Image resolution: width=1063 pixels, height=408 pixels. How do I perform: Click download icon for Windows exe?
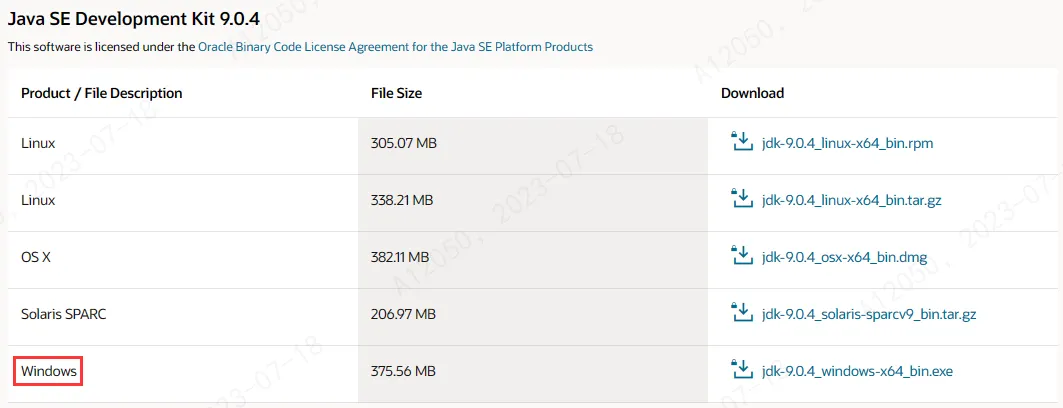(742, 371)
